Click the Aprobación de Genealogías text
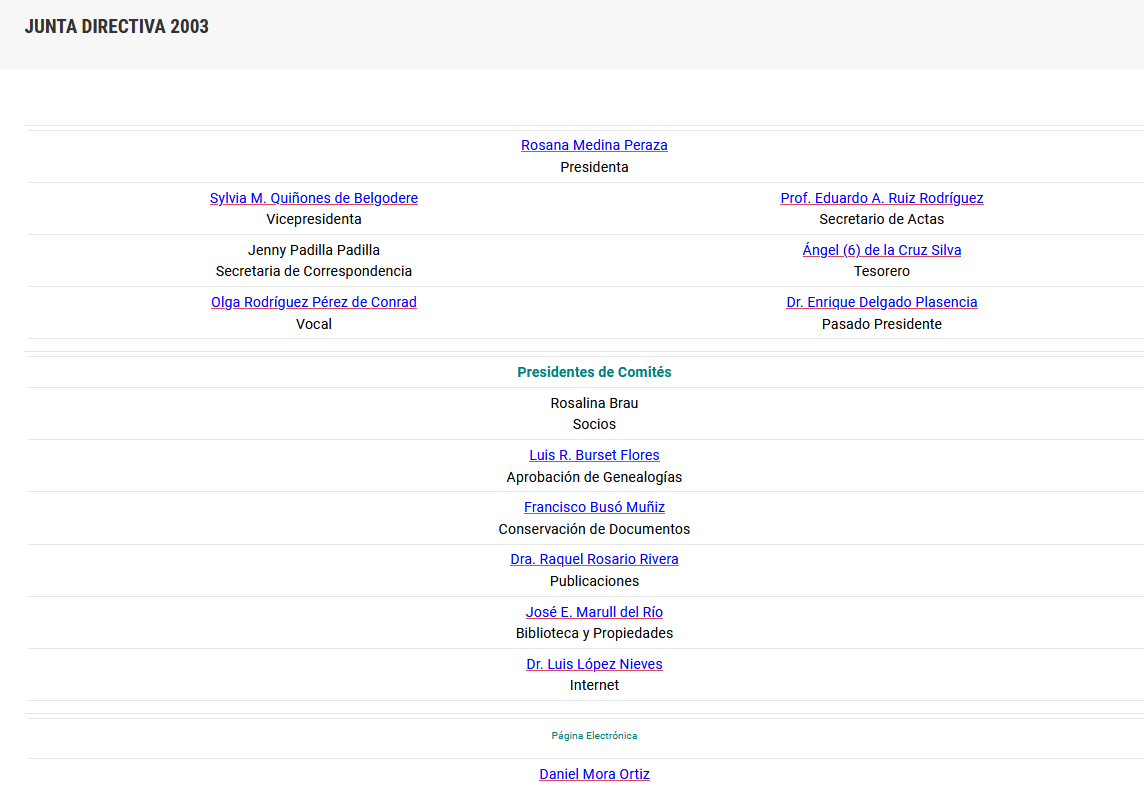 [x=594, y=477]
